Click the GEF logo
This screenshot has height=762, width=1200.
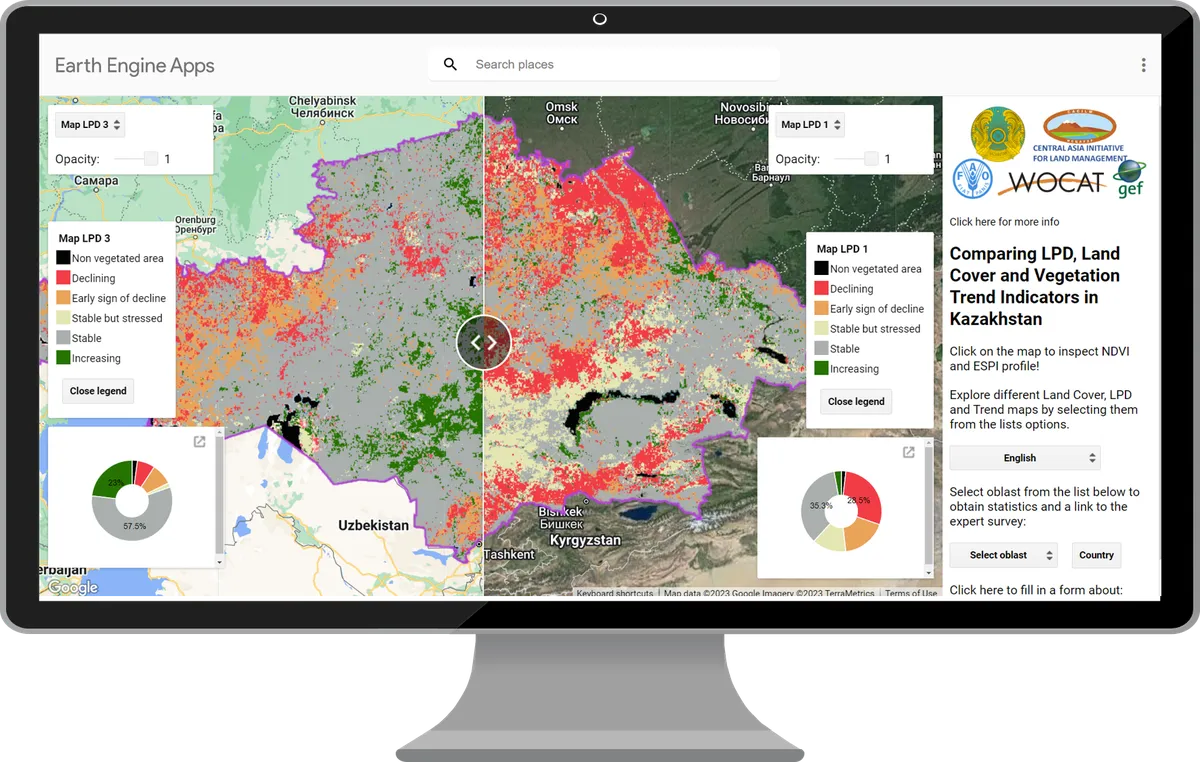pos(1130,179)
